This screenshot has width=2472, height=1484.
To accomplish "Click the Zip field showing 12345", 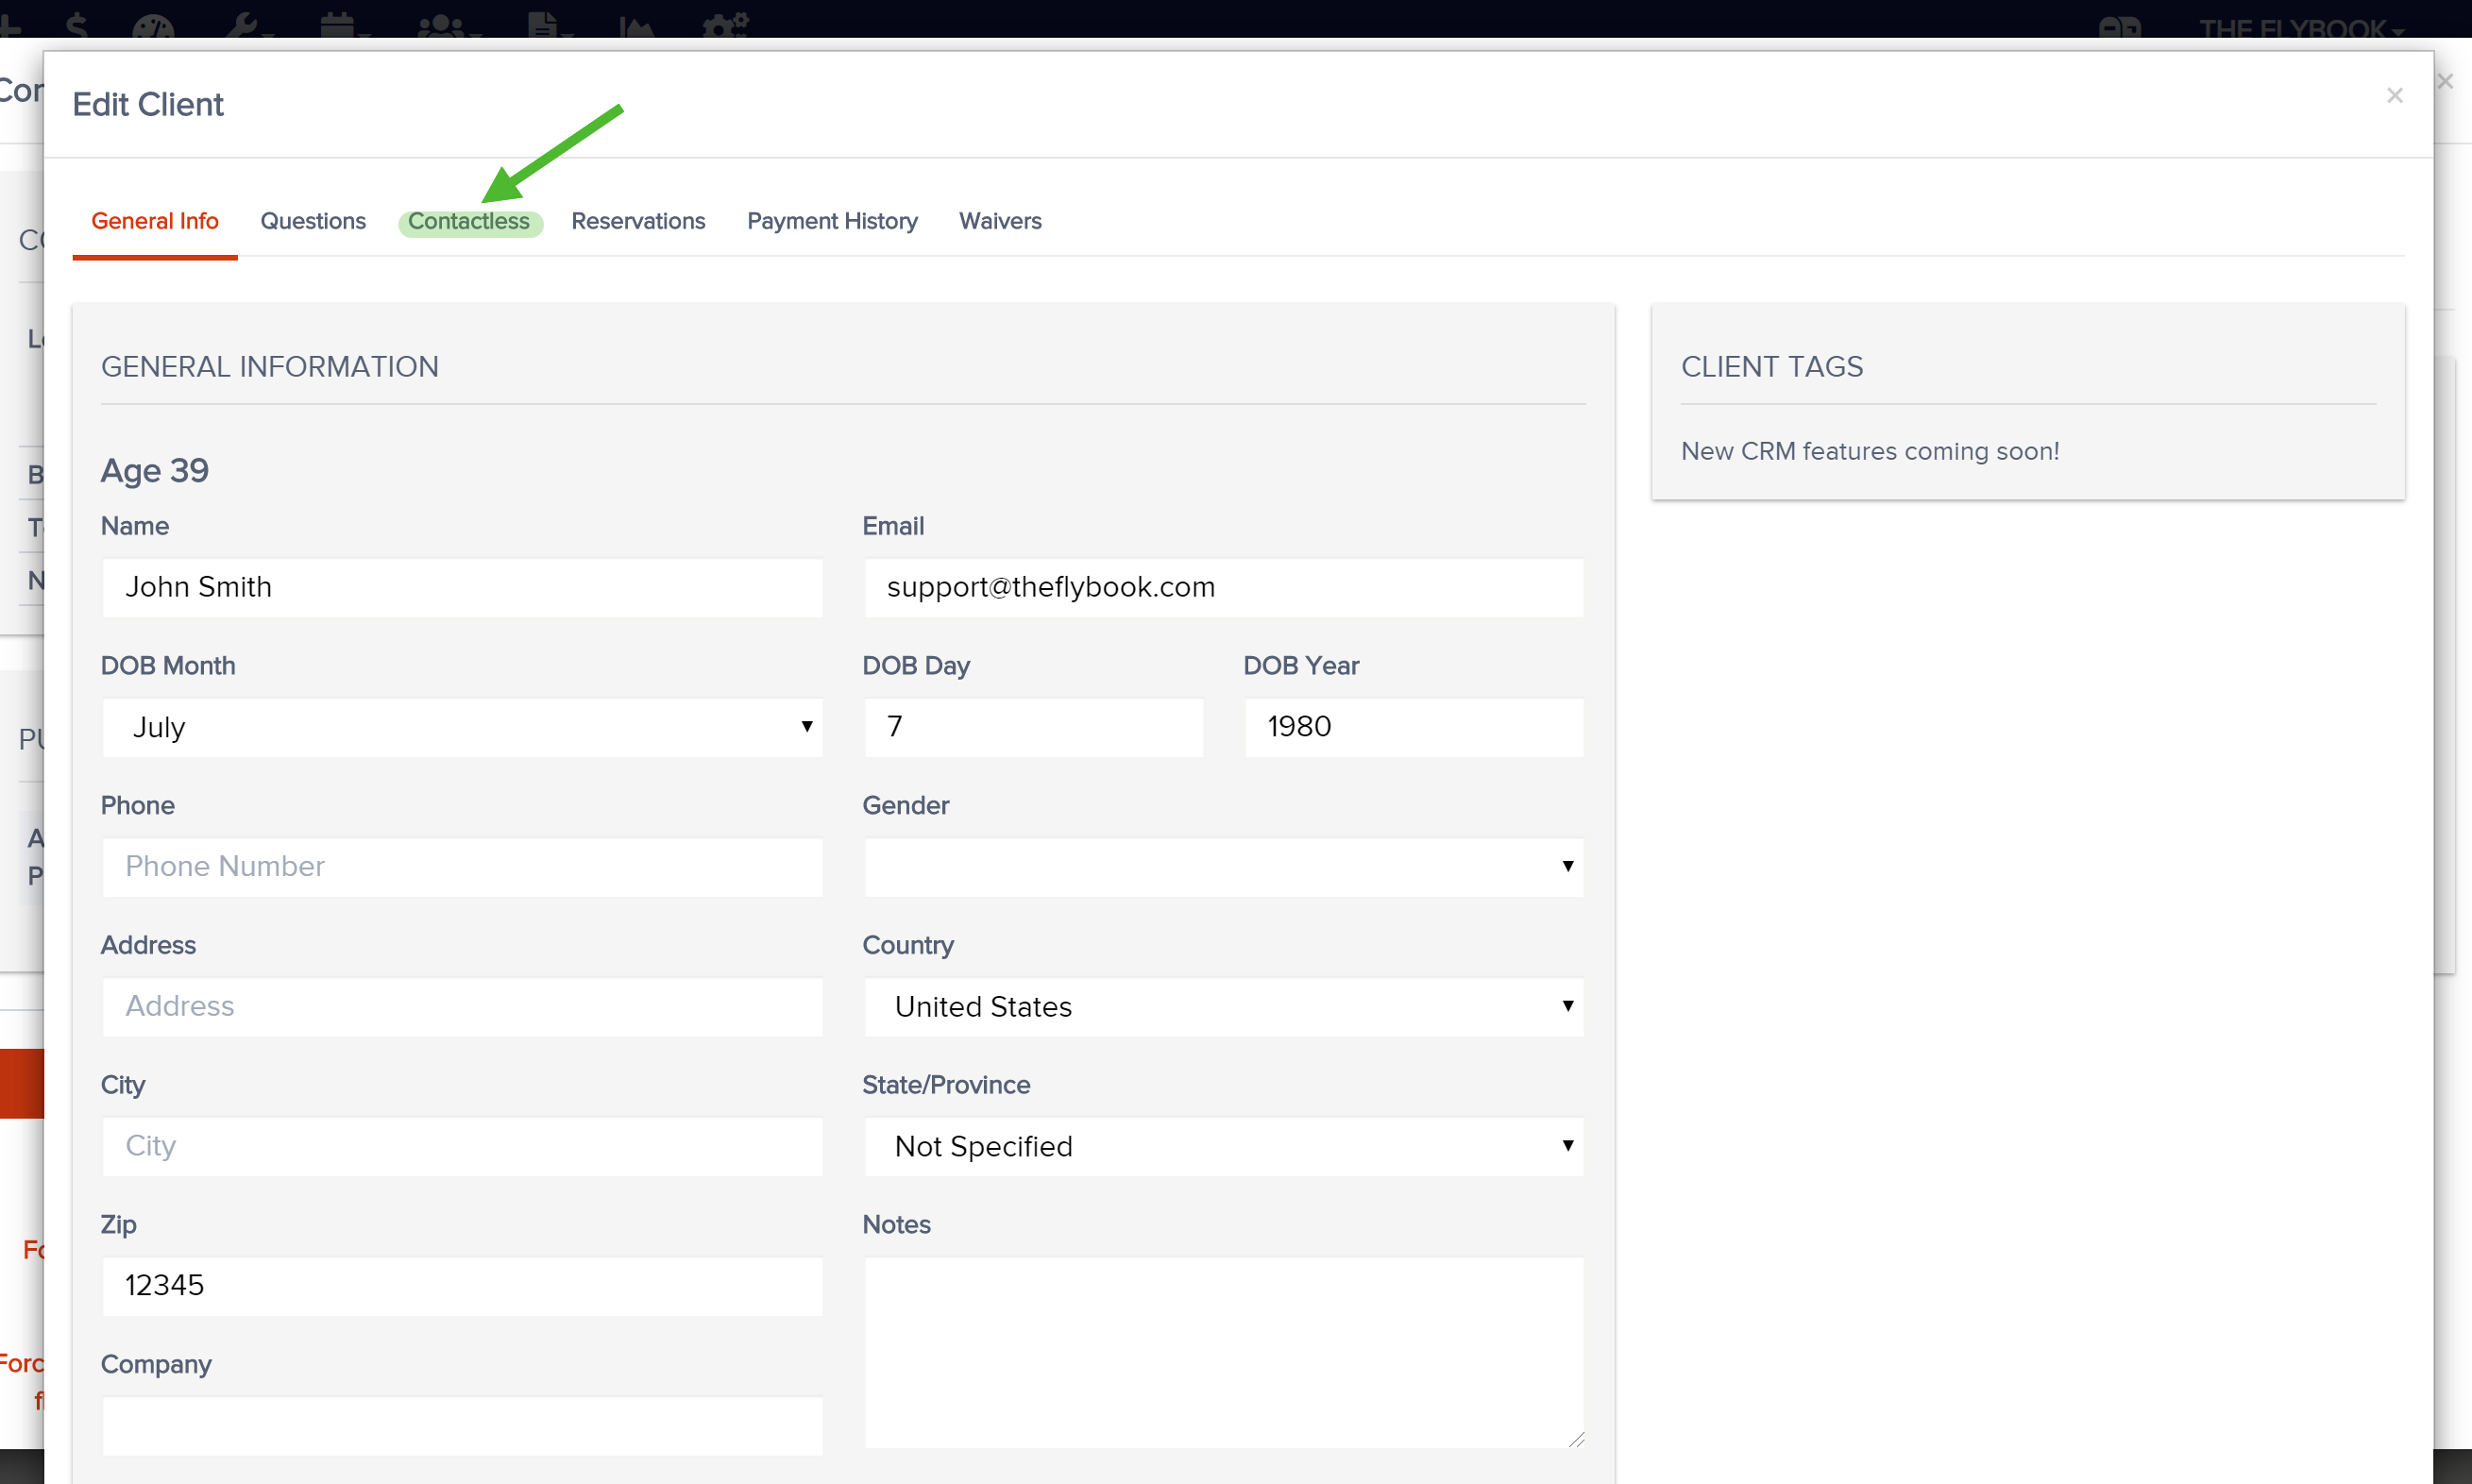I will click(463, 1286).
